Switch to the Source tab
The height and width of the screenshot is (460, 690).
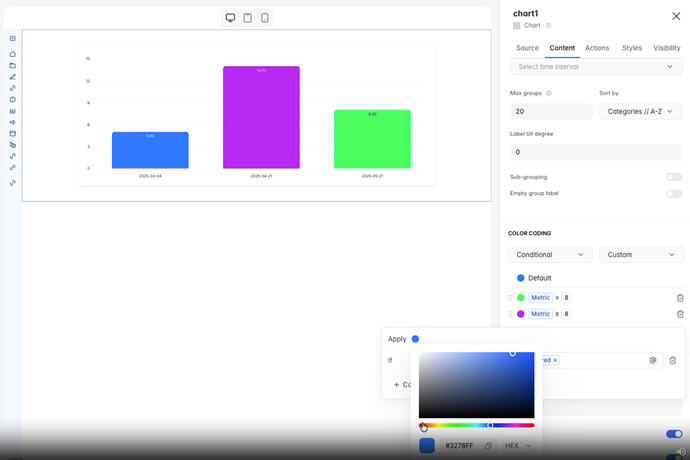click(x=527, y=48)
